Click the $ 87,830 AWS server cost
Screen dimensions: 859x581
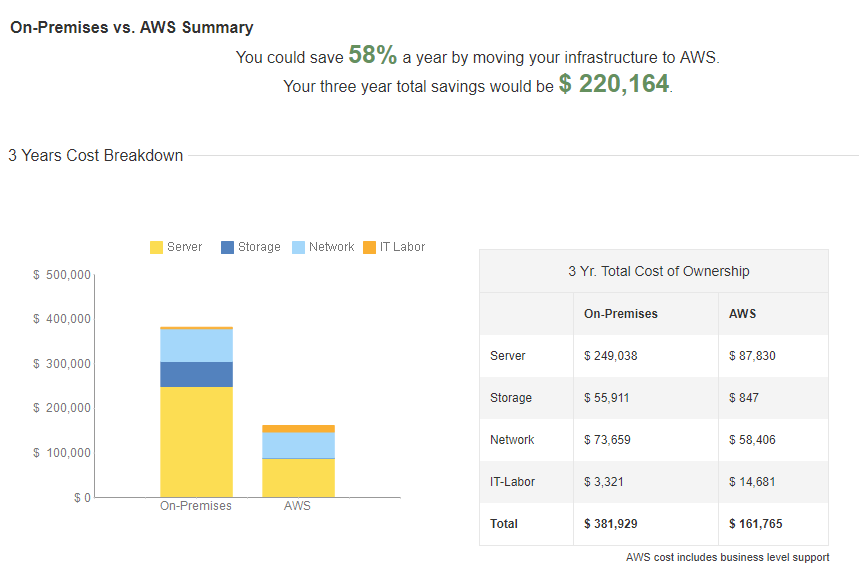click(752, 356)
